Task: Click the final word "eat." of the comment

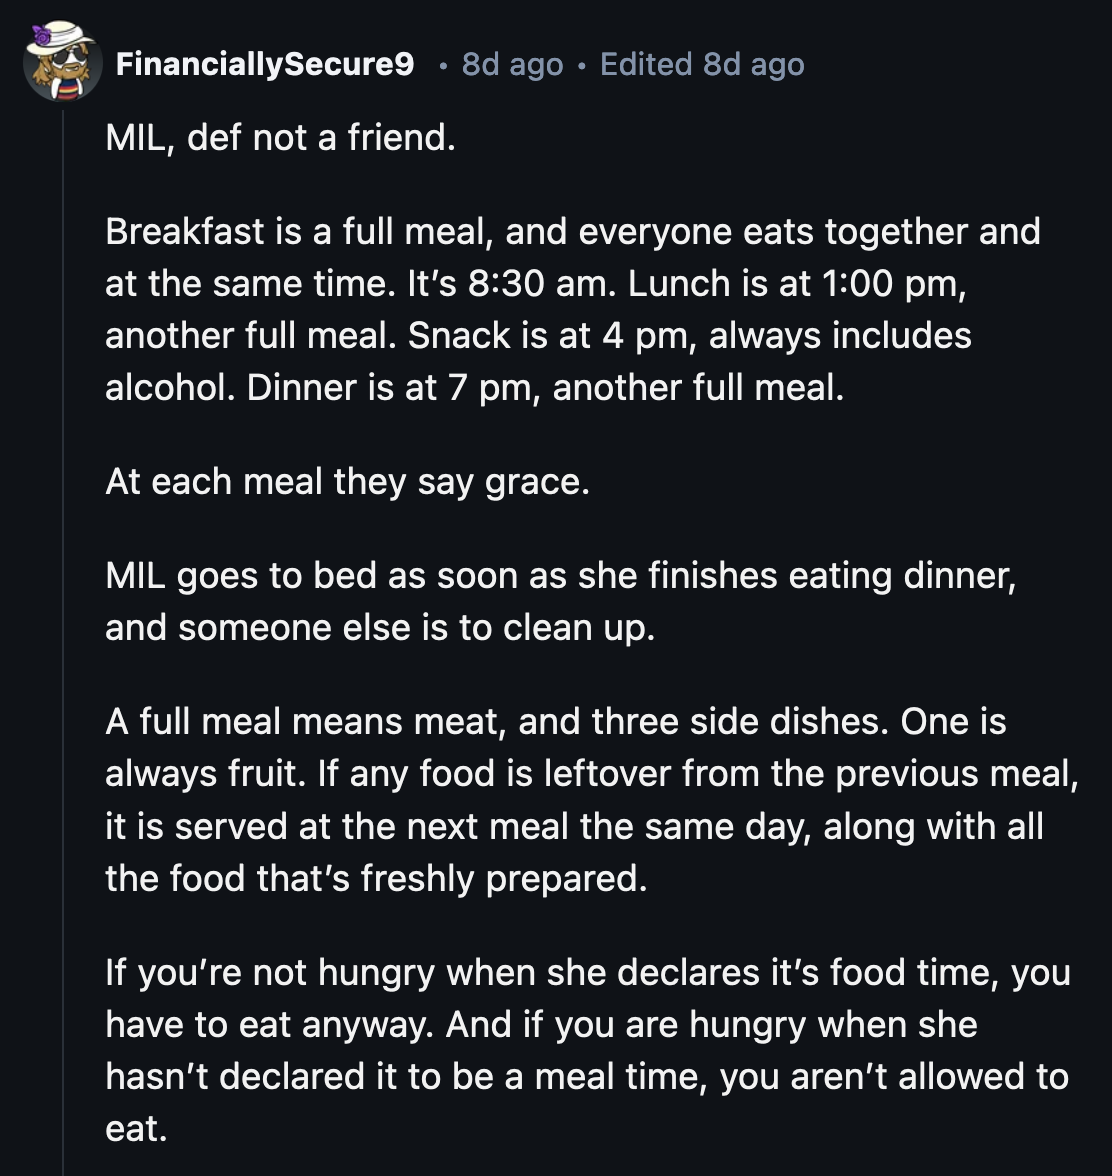Action: tap(136, 1130)
